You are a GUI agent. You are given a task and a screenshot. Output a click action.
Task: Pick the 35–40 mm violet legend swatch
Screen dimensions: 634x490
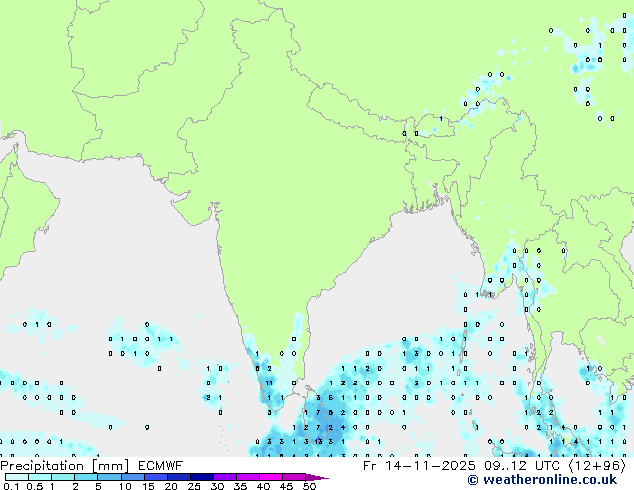248,477
